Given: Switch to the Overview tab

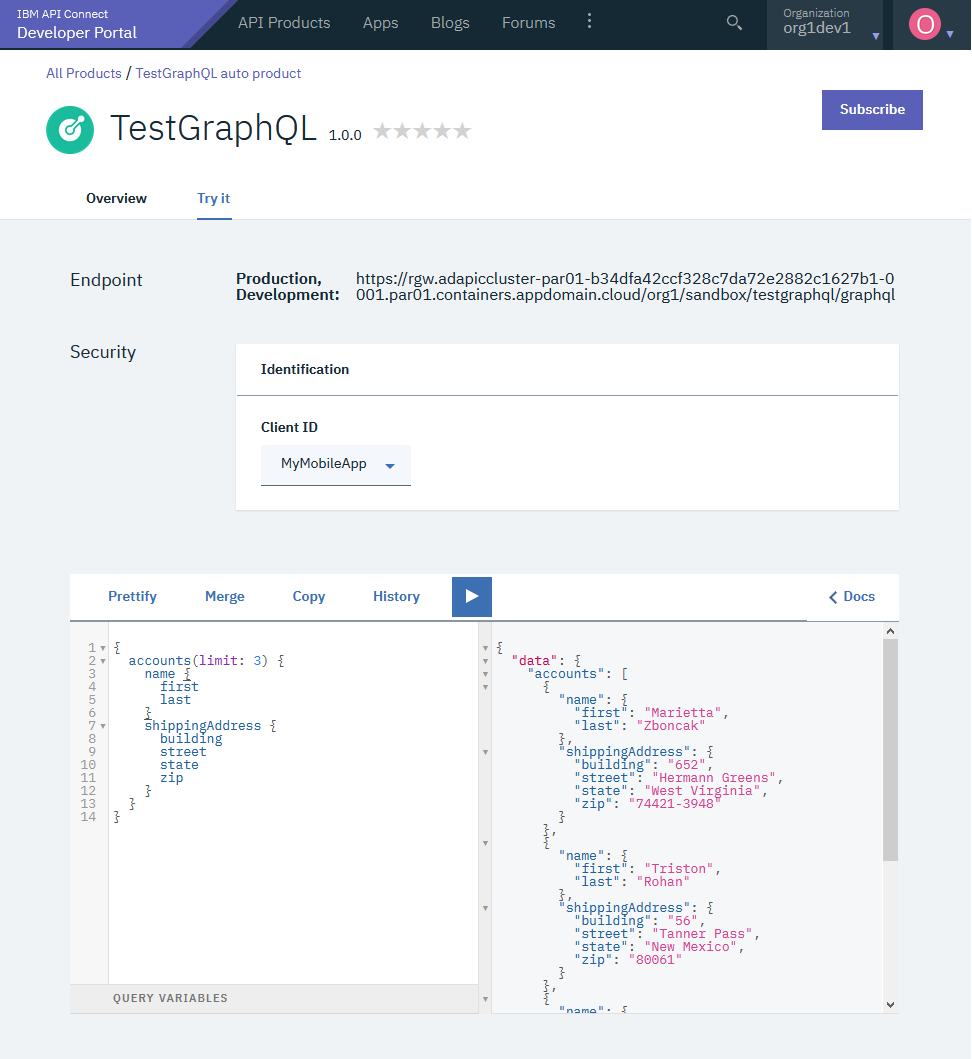Looking at the screenshot, I should coord(116,199).
